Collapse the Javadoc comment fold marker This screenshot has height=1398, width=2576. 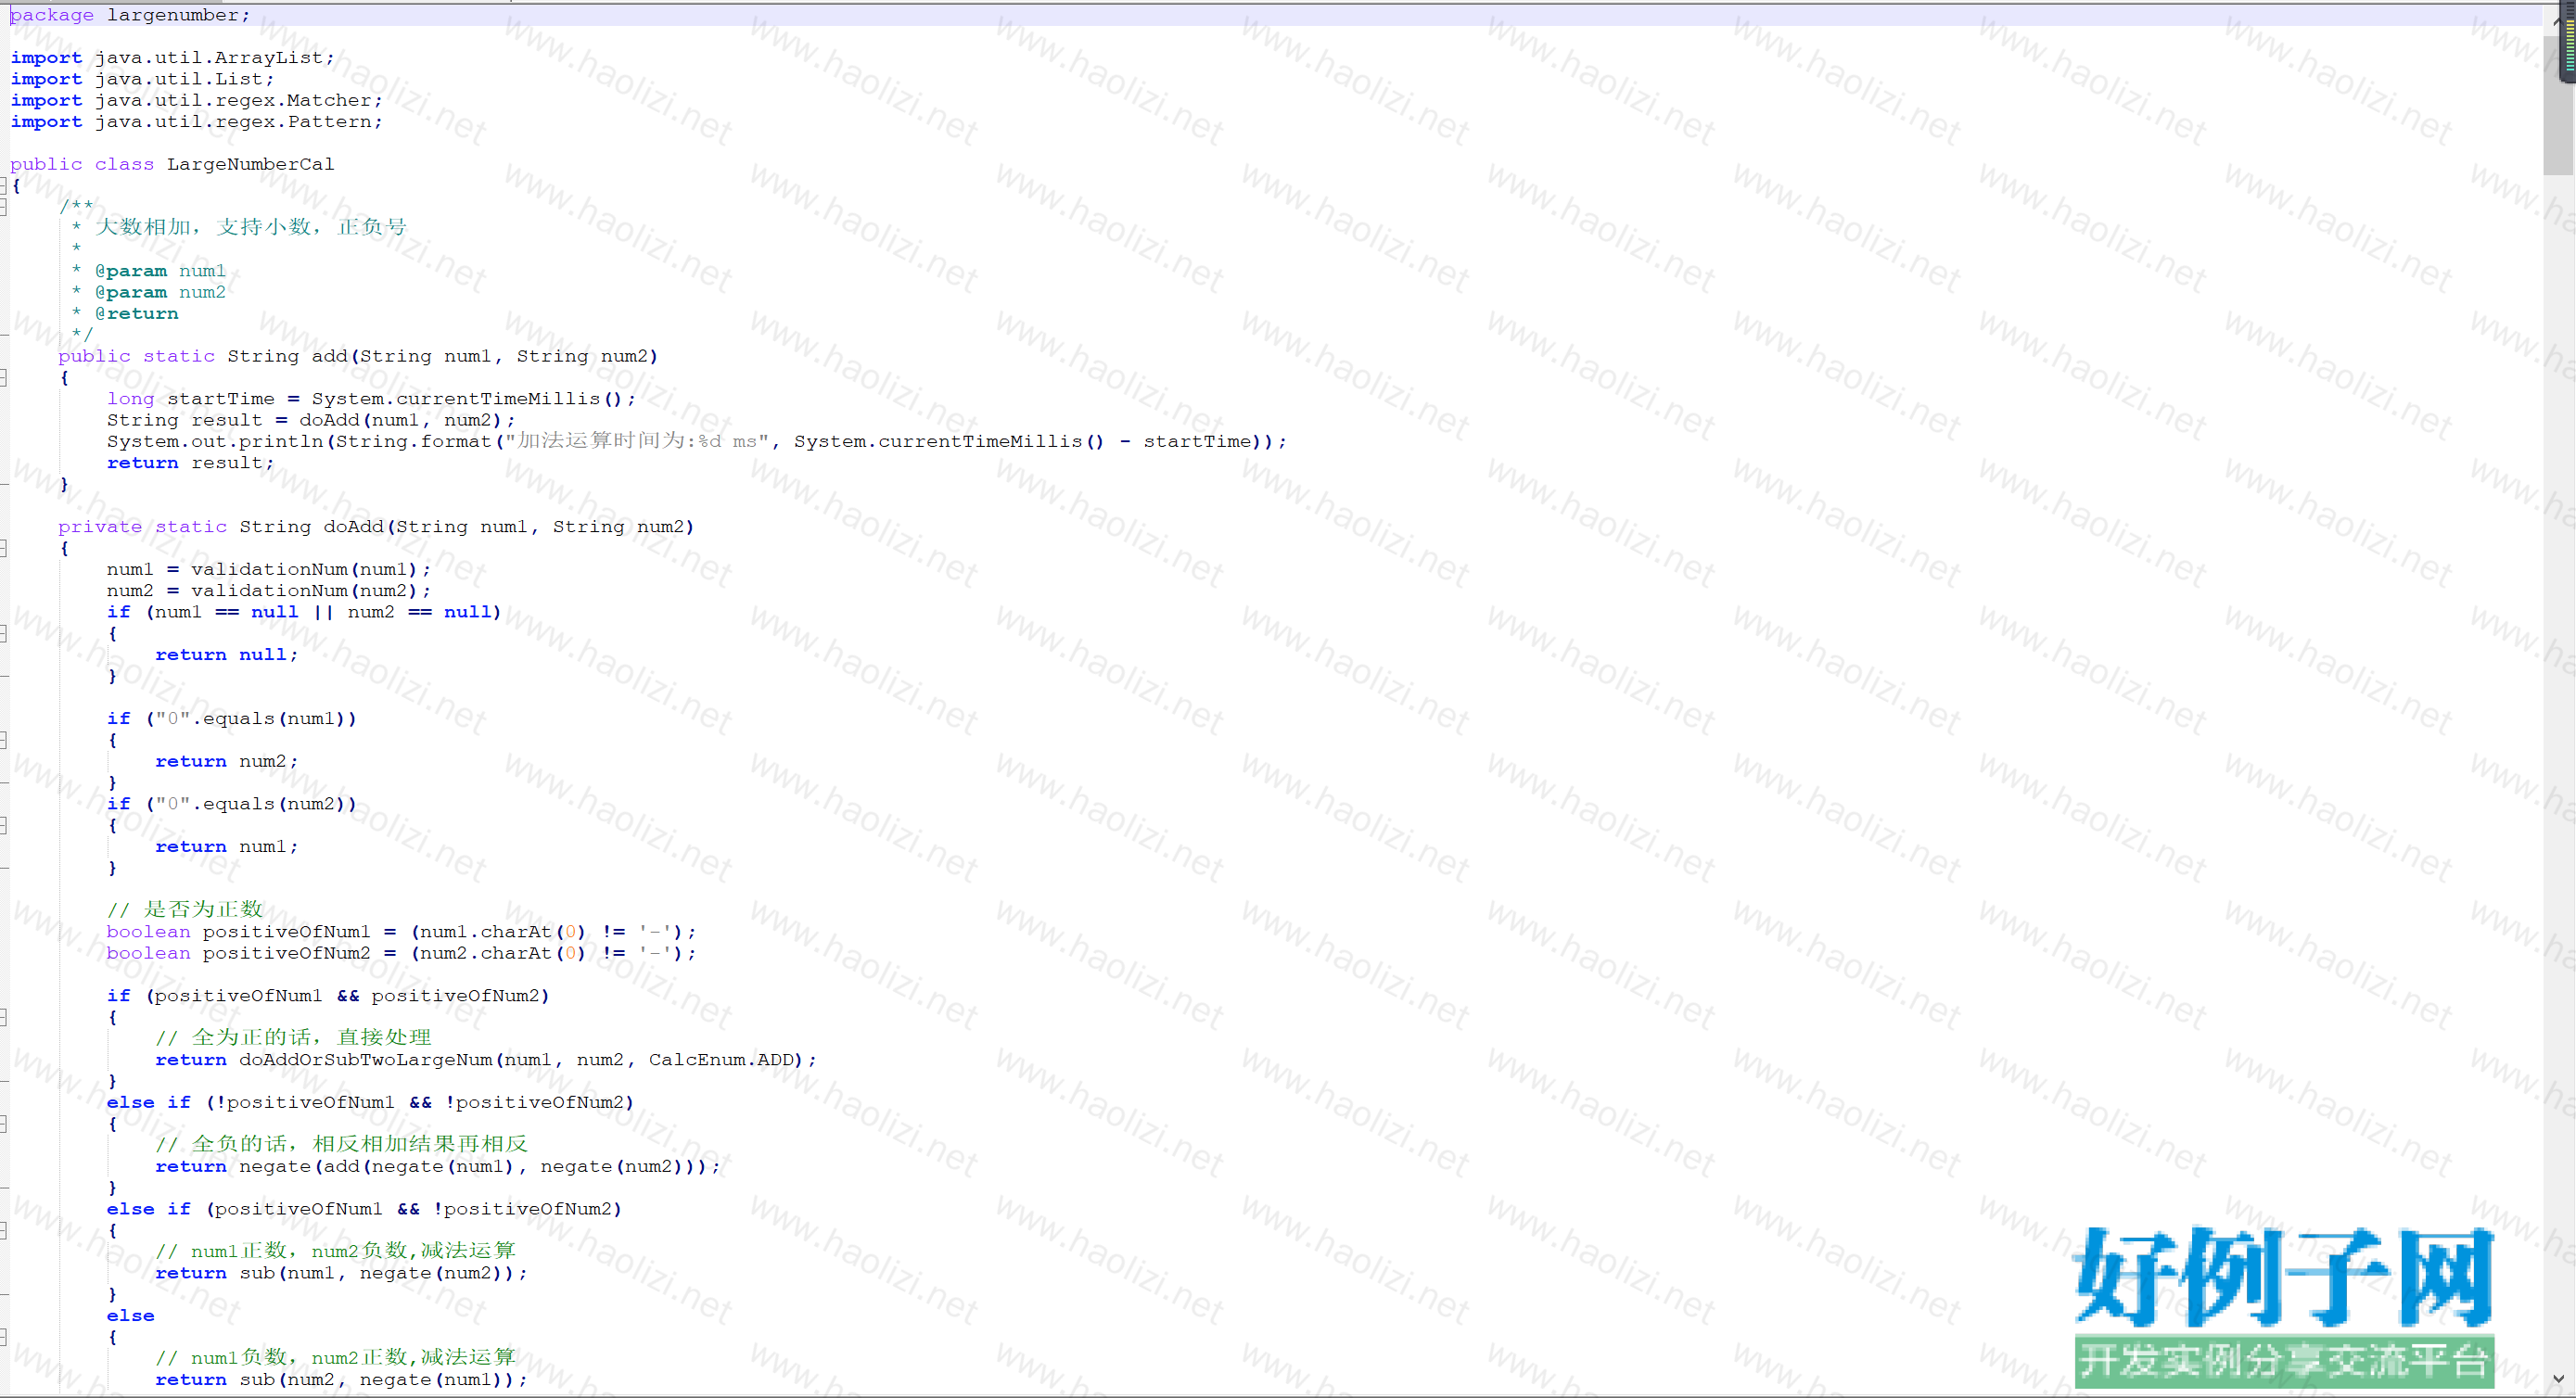(x=4, y=207)
